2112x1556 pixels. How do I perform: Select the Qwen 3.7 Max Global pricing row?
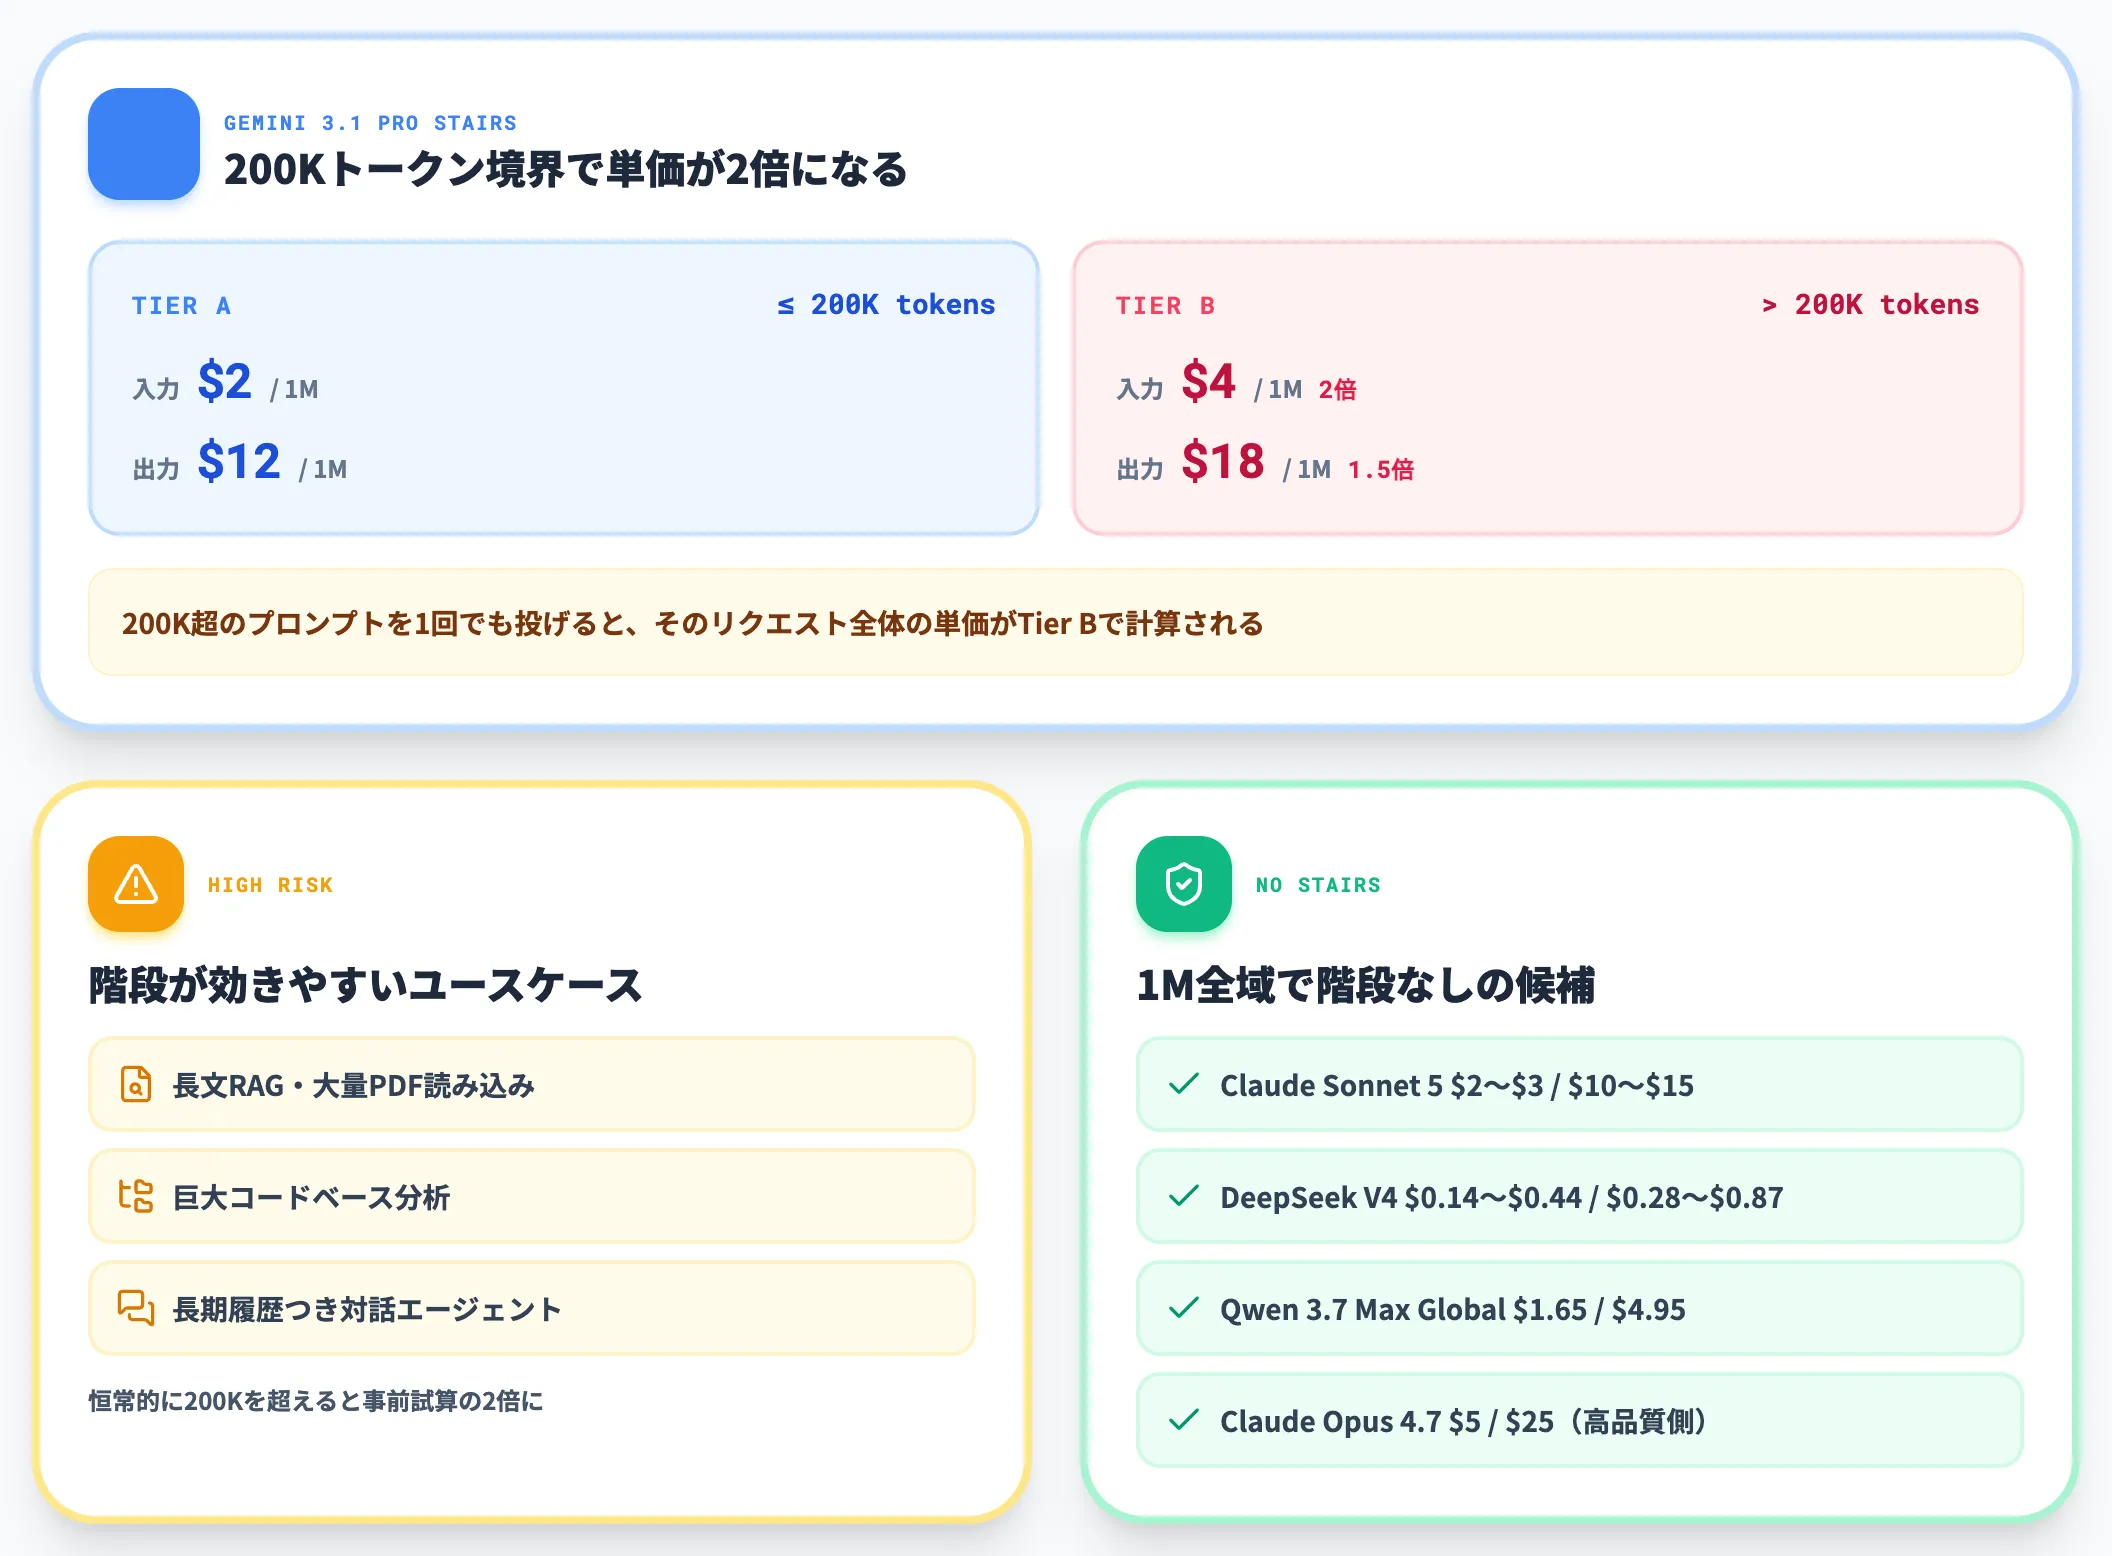[x=1579, y=1308]
